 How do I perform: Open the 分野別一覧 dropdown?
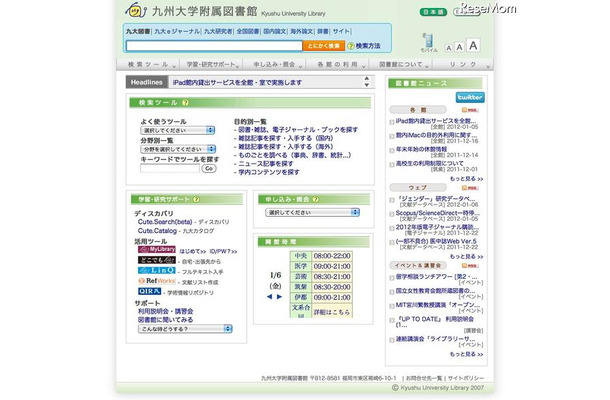point(178,149)
